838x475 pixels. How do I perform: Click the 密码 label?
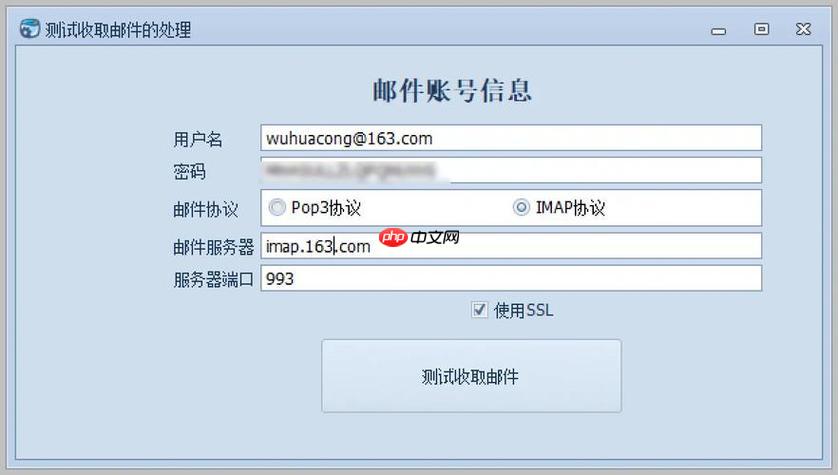pyautogui.click(x=189, y=172)
